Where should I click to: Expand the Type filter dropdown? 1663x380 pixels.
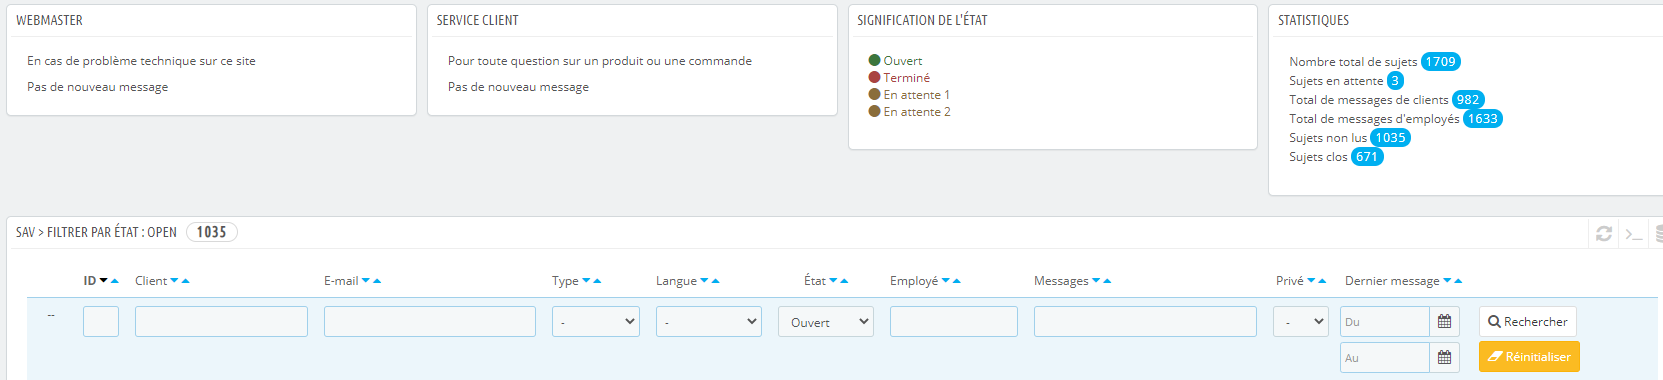pos(596,321)
